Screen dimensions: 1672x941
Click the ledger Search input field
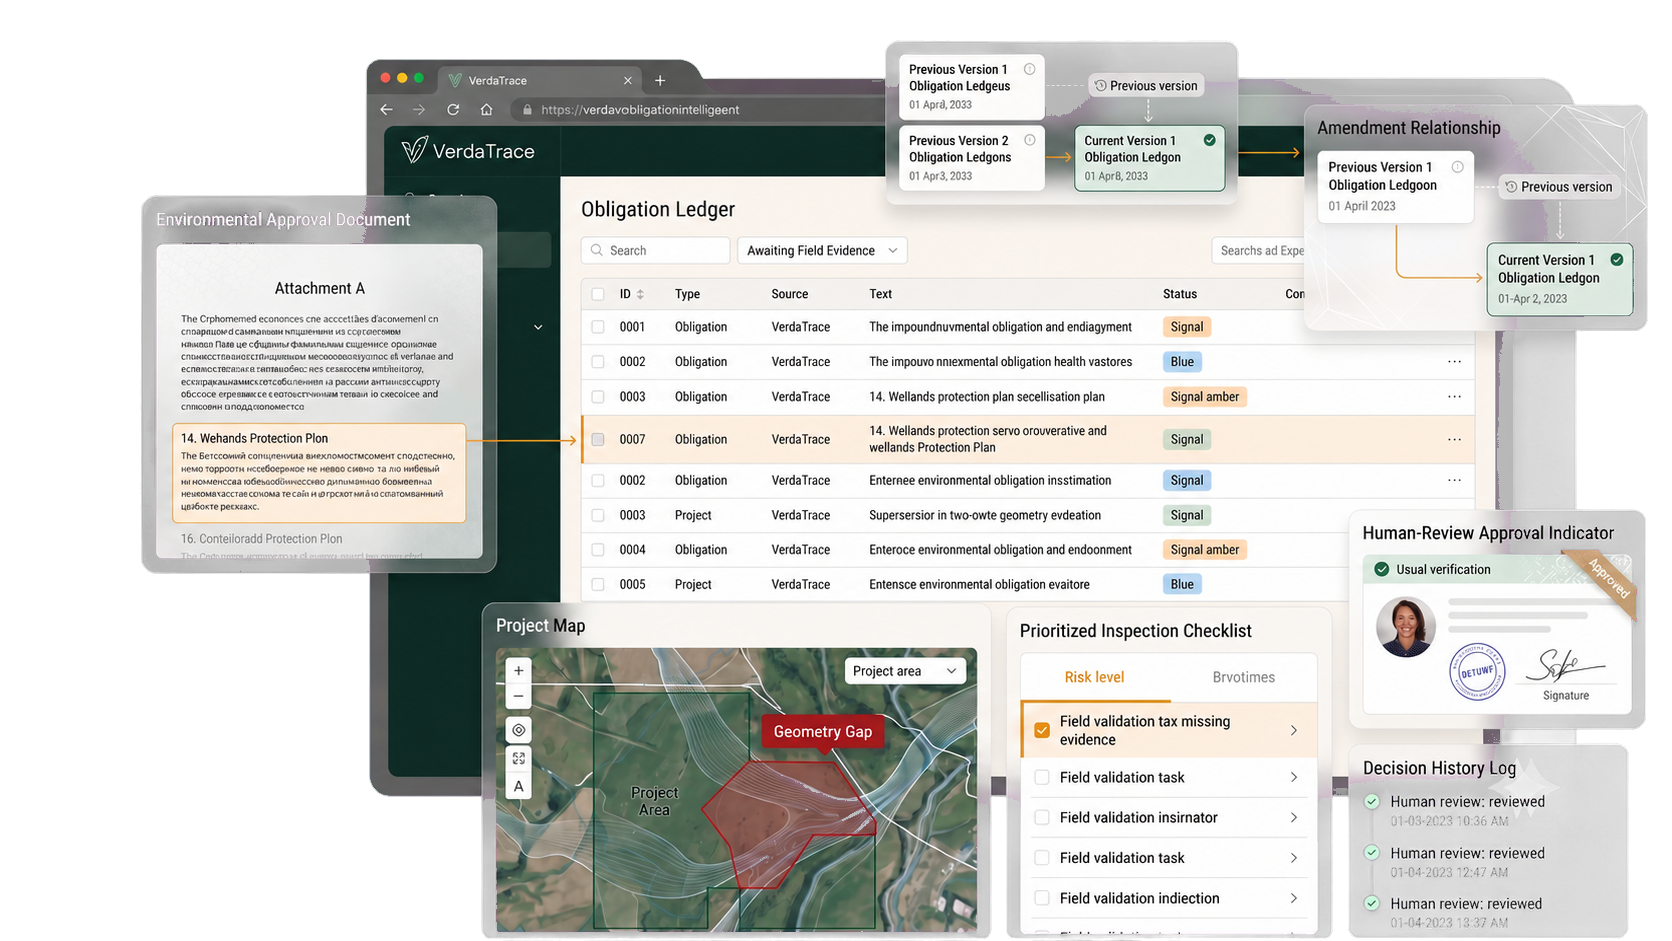pos(655,250)
